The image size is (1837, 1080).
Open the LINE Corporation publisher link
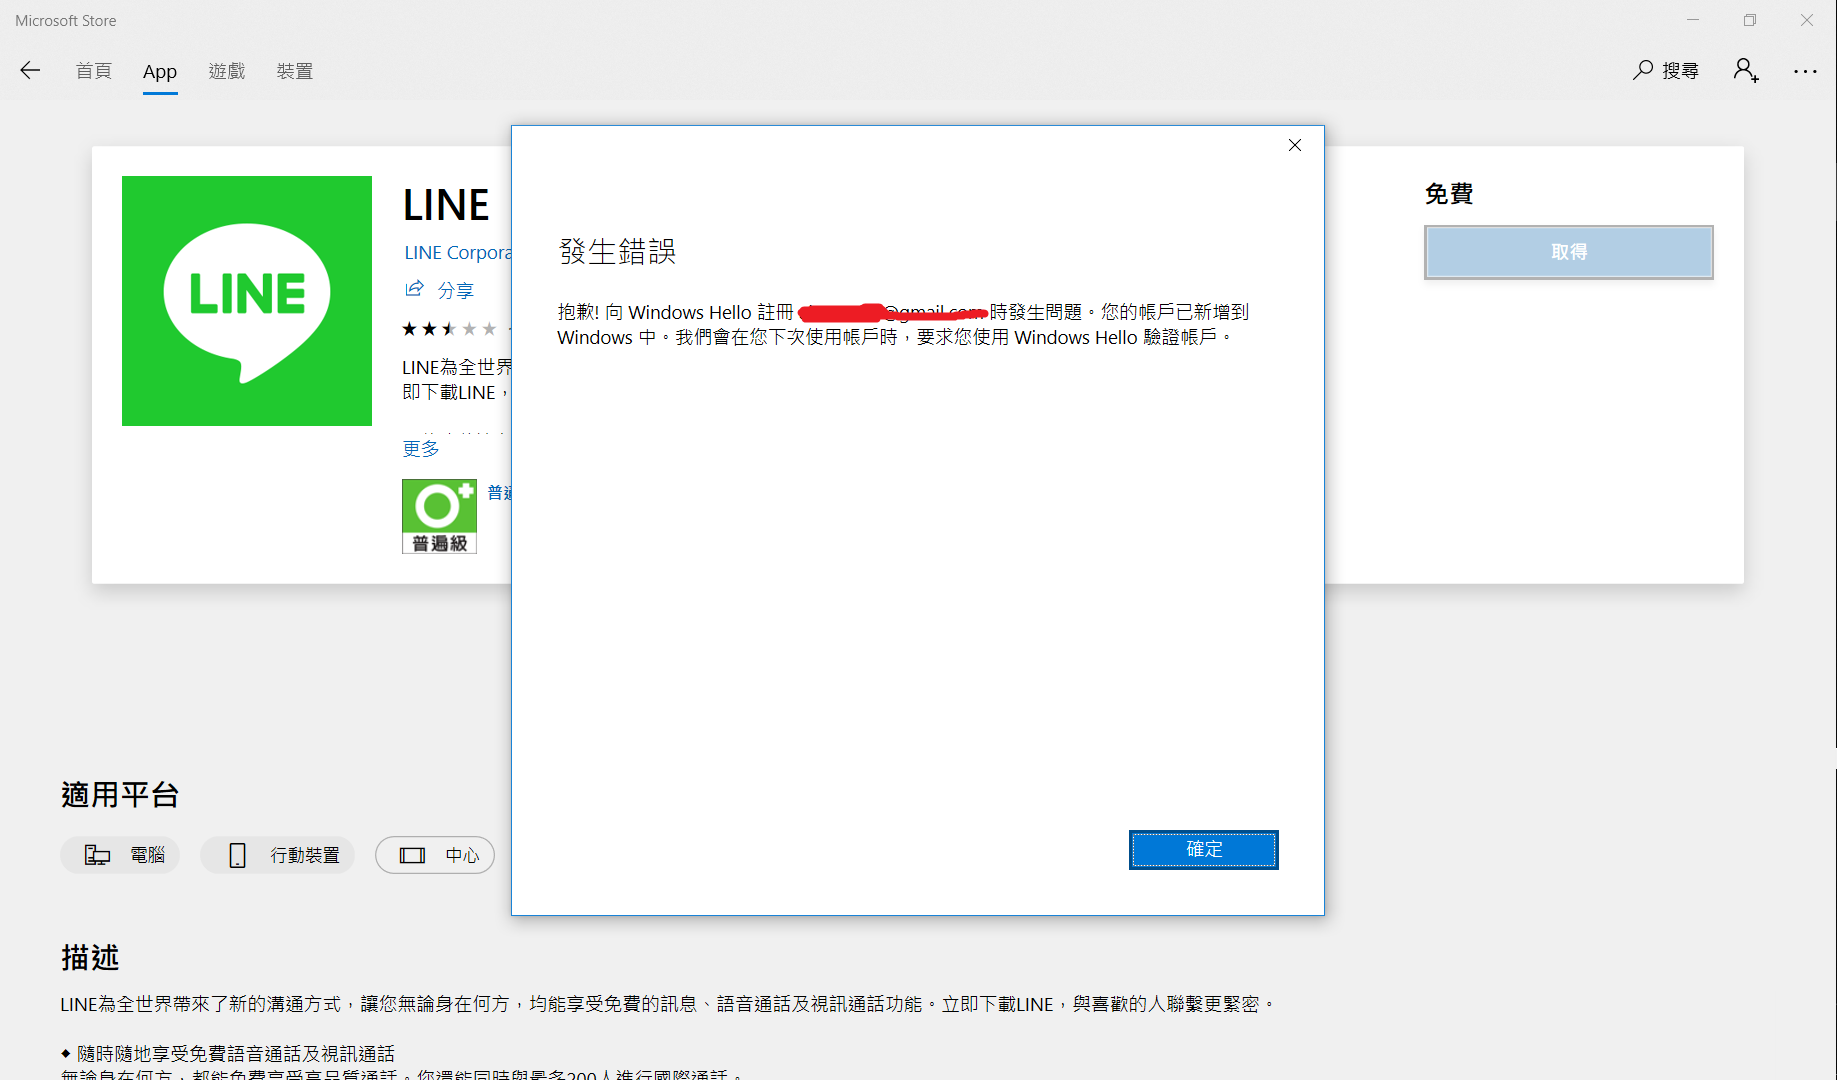(458, 253)
